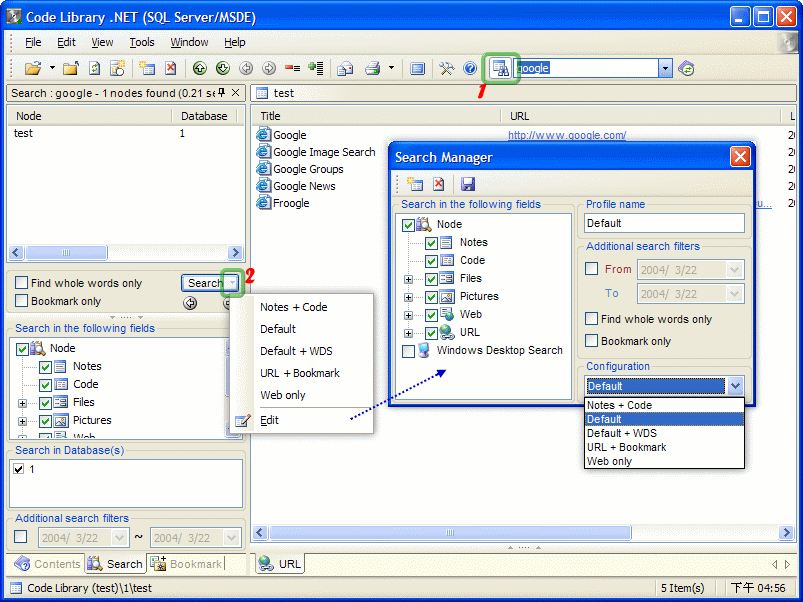The height and width of the screenshot is (602, 803).
Task: Click the Profile name input field
Action: pyautogui.click(x=664, y=223)
